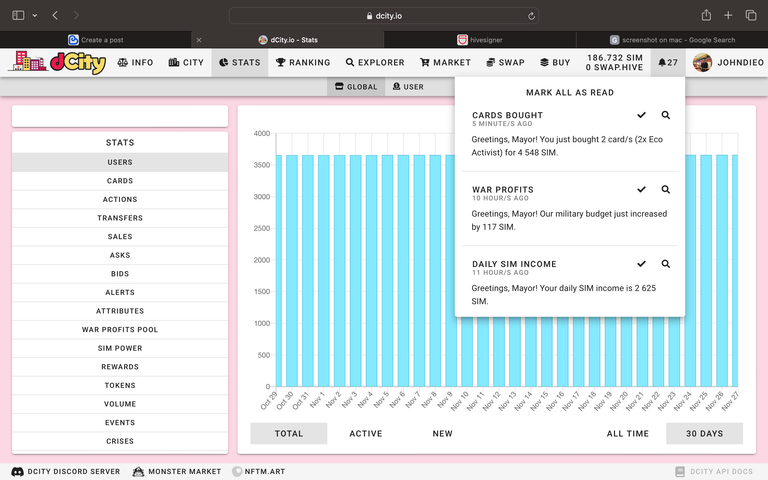The width and height of the screenshot is (768, 480).
Task: Select ASKS in the stats list
Action: (x=120, y=255)
